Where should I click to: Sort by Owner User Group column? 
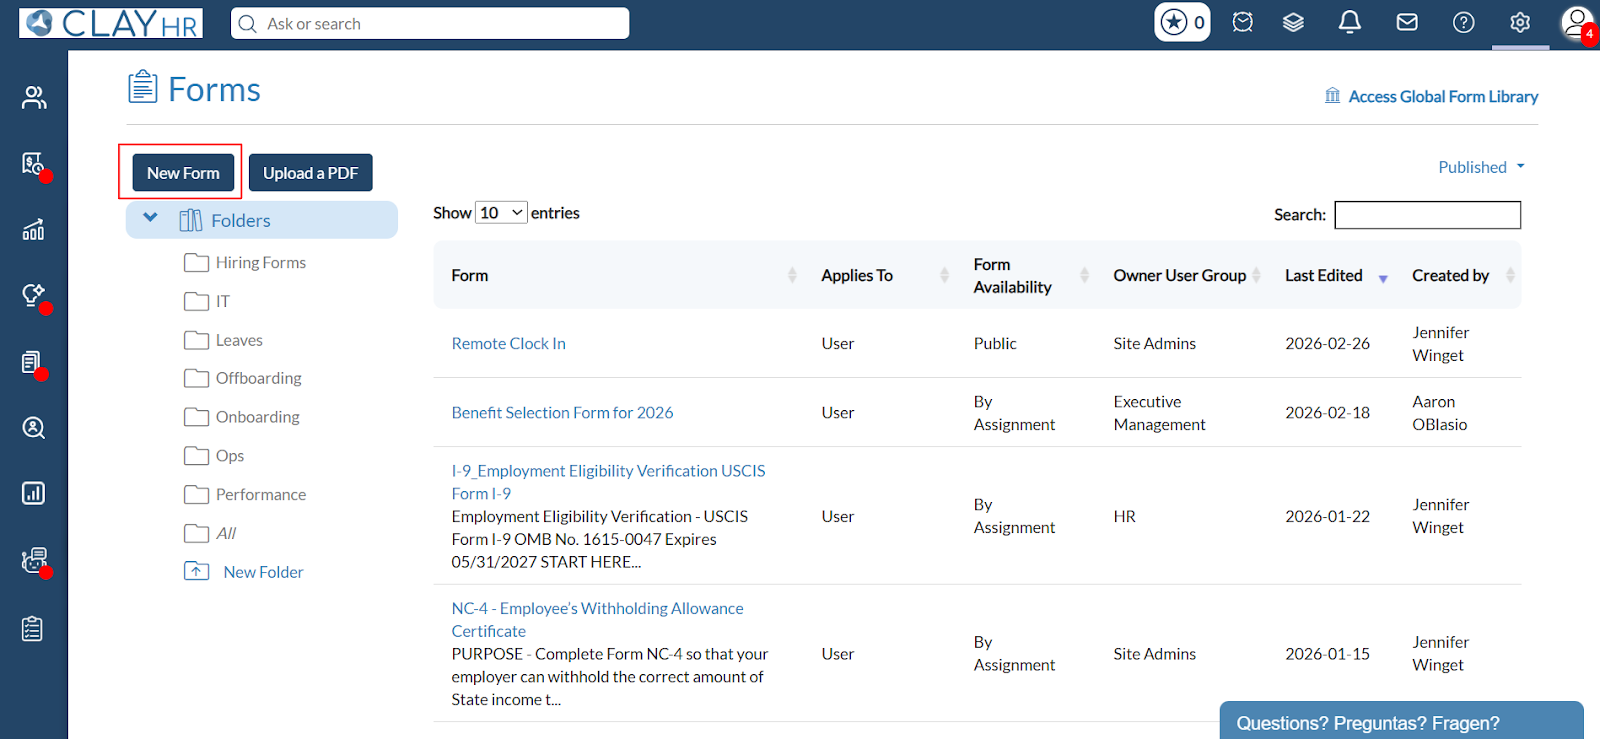click(1186, 275)
